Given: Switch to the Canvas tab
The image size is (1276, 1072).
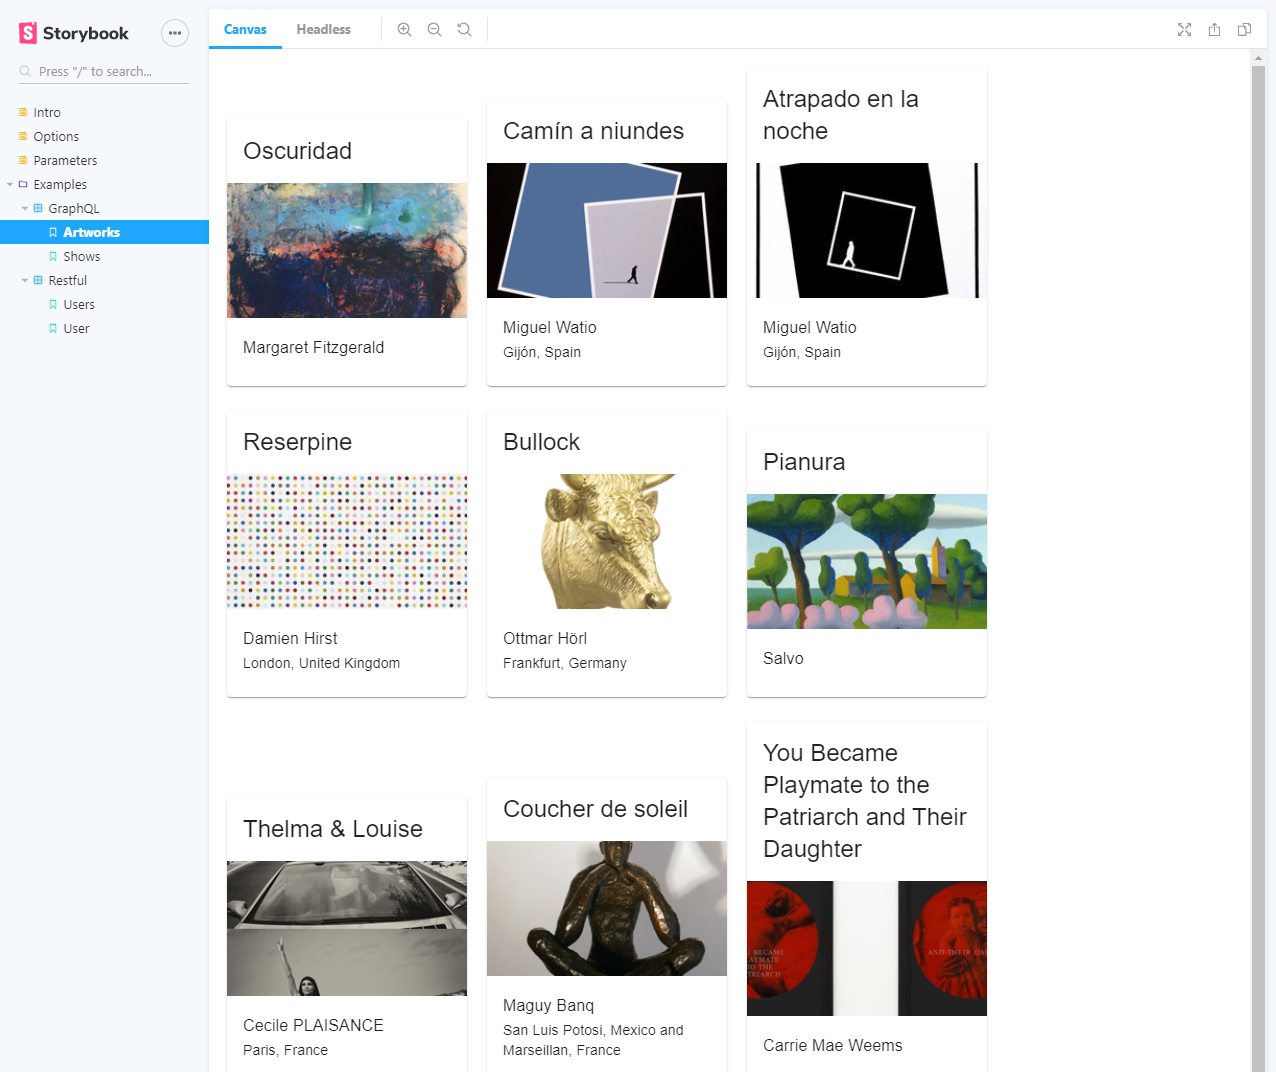Looking at the screenshot, I should click(245, 29).
